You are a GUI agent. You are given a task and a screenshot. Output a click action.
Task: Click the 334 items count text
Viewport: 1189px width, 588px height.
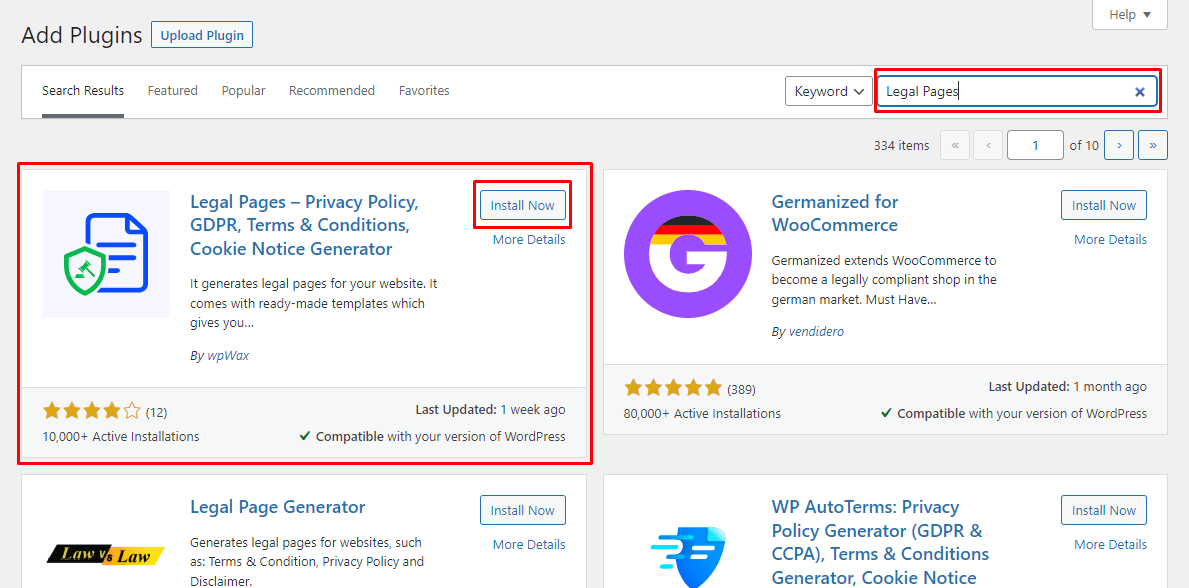coord(901,146)
